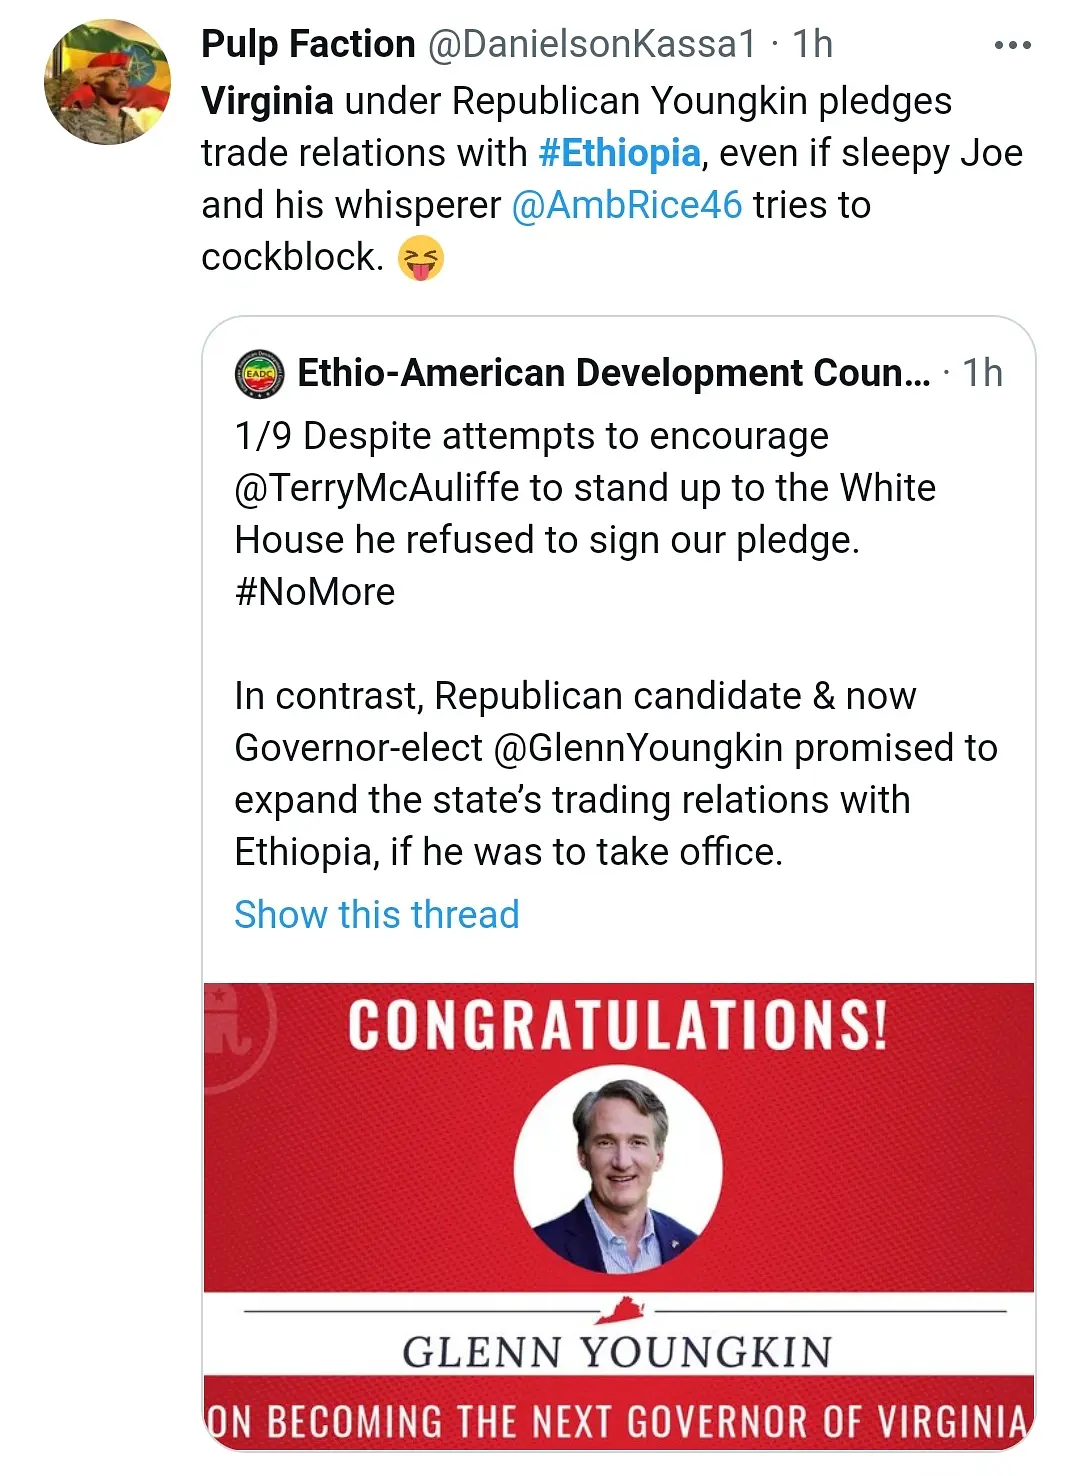Open the circular Glenn Youngkin portrait photo
This screenshot has height=1476, width=1080.
pyautogui.click(x=618, y=1169)
